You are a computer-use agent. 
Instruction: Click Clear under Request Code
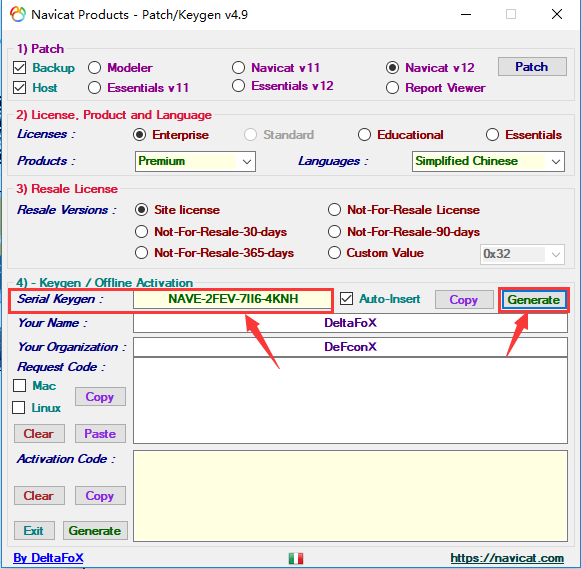click(x=39, y=433)
